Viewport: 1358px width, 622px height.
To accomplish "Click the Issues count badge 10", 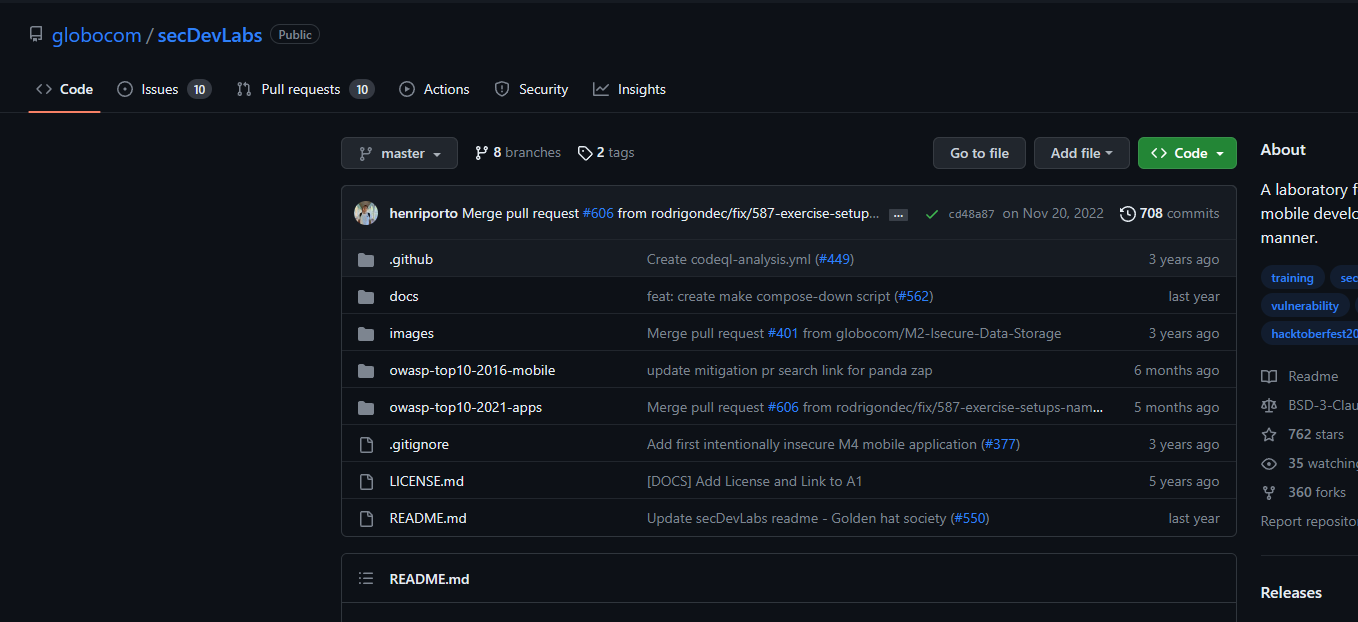I will (x=199, y=89).
